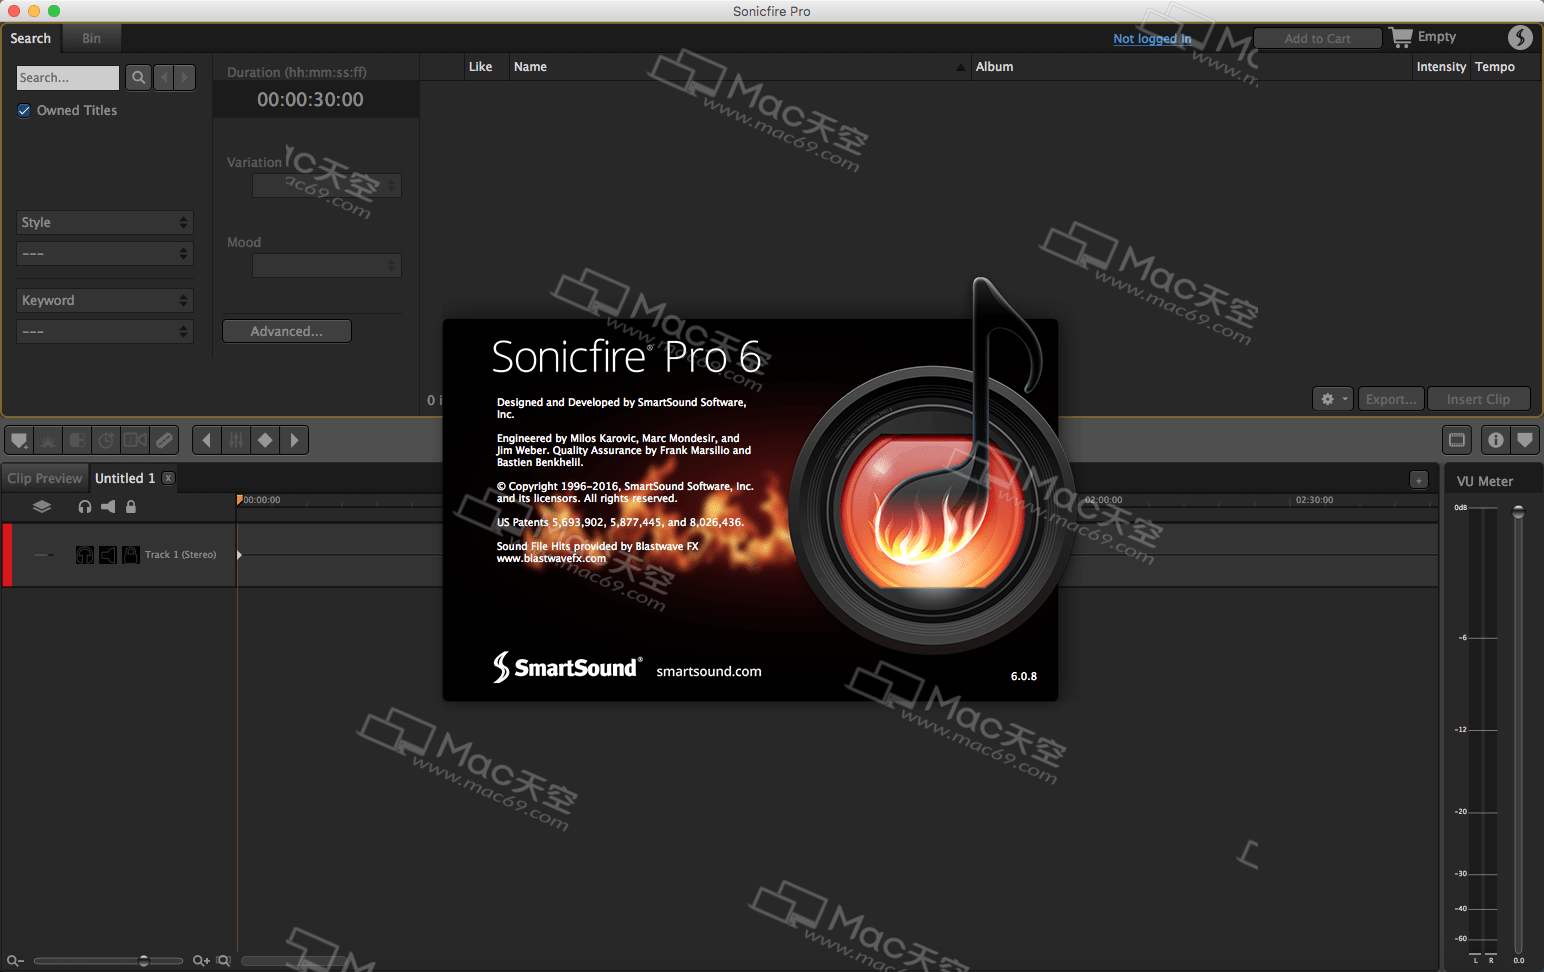Solo Track 1 with its headphones button

coord(85,554)
